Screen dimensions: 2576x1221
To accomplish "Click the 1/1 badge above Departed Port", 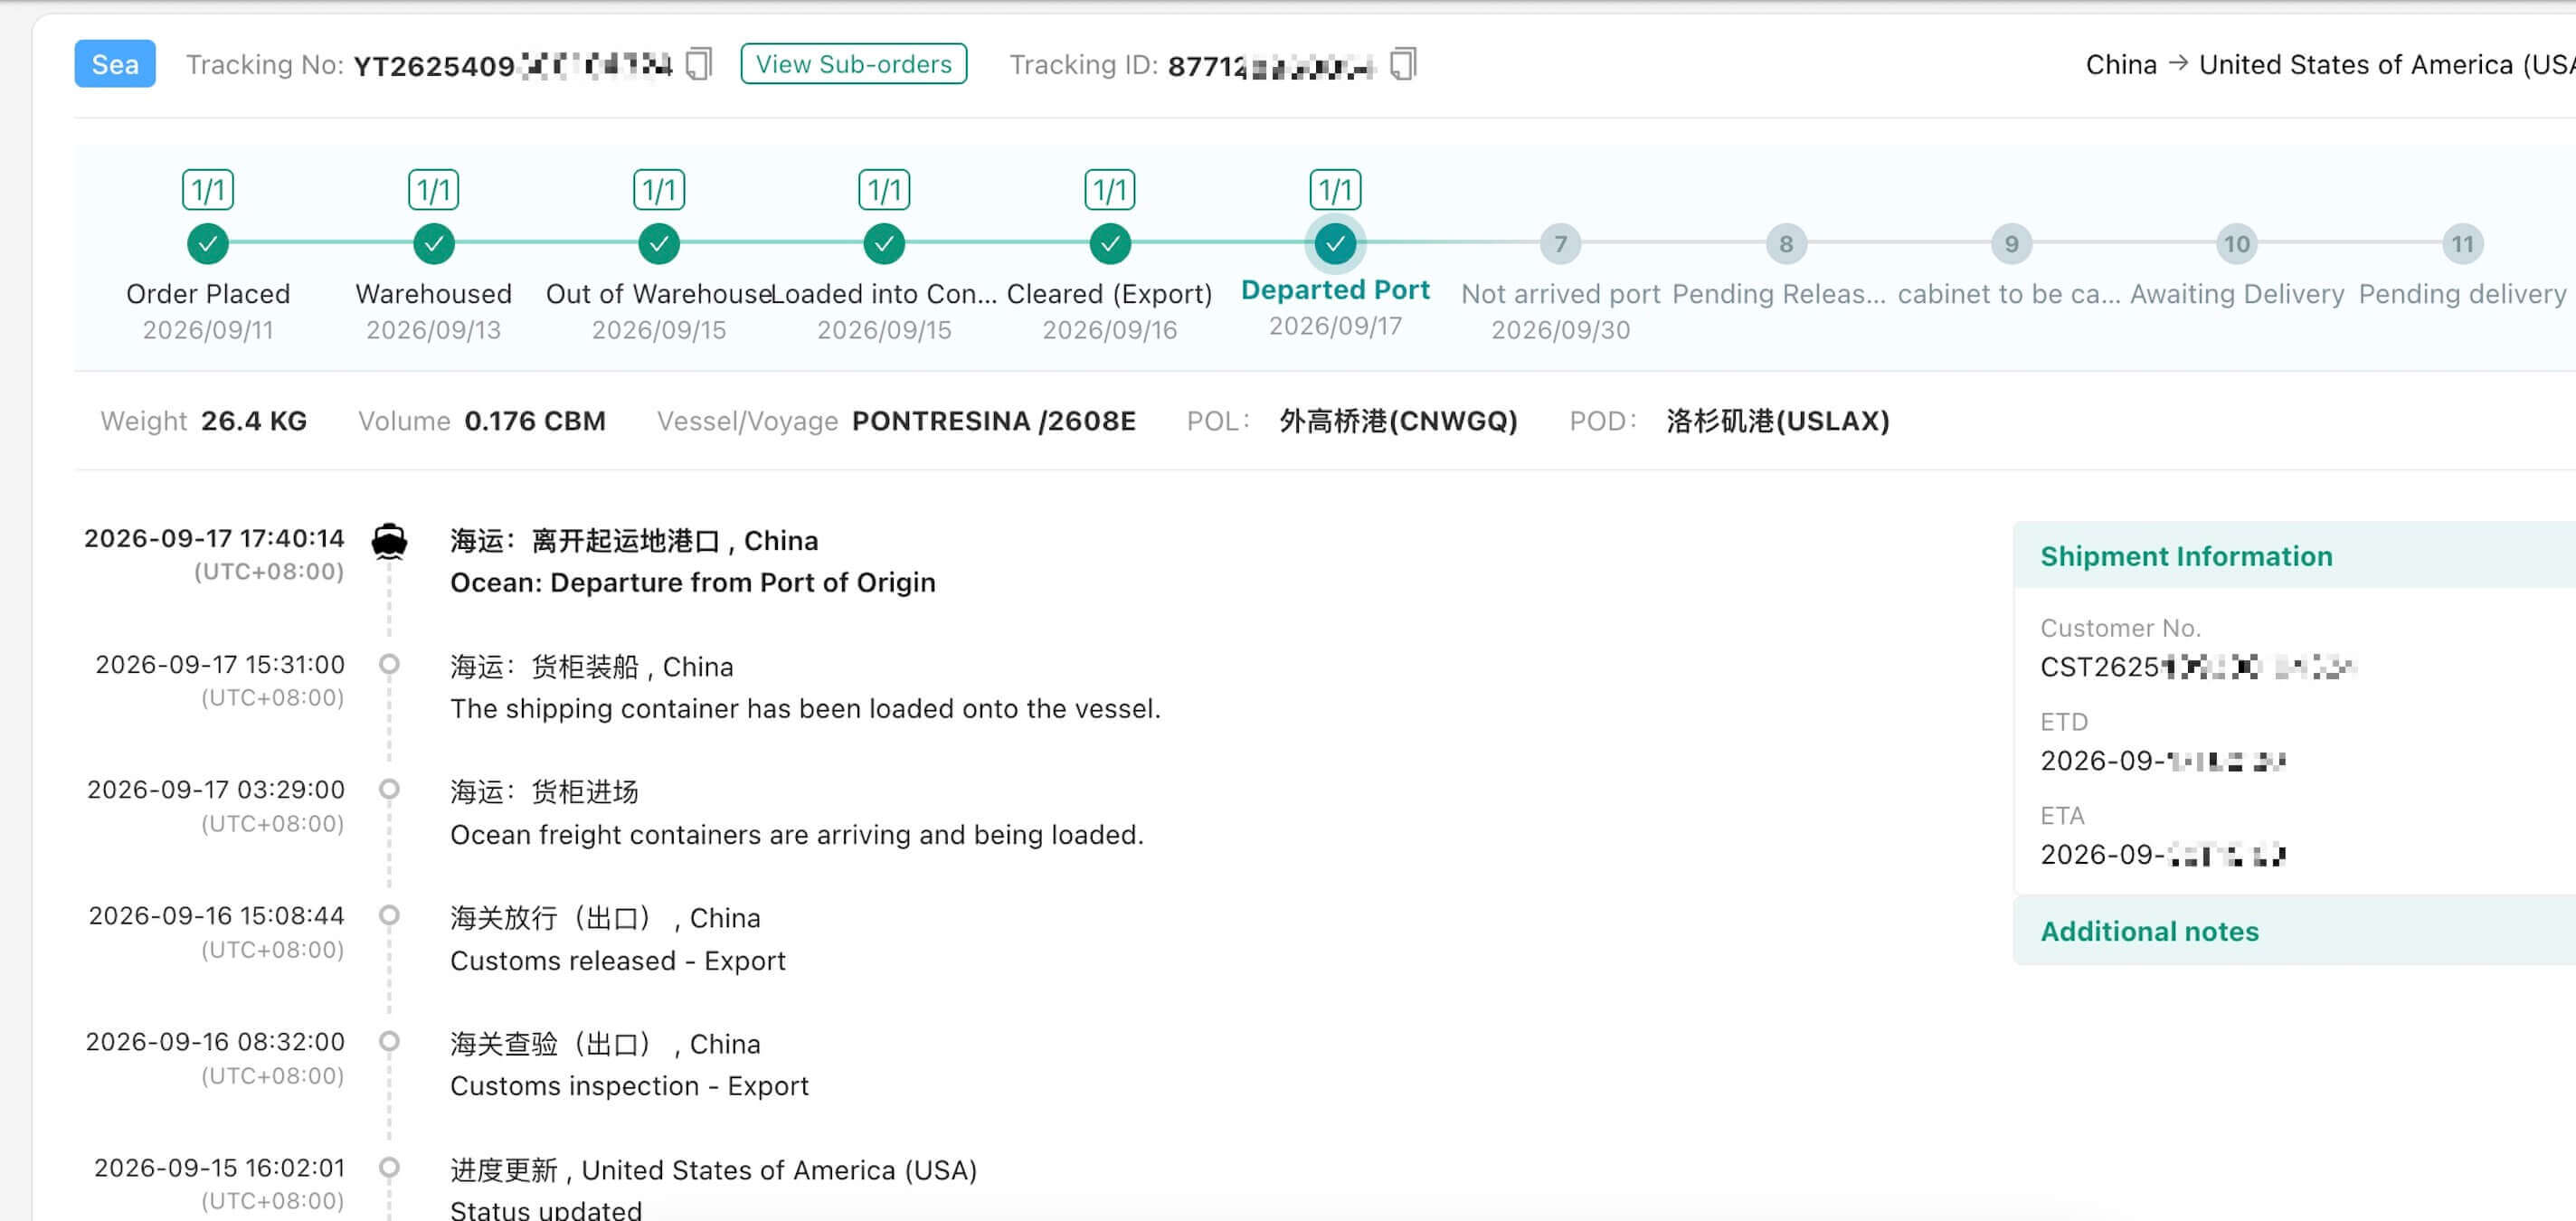I will (1335, 190).
